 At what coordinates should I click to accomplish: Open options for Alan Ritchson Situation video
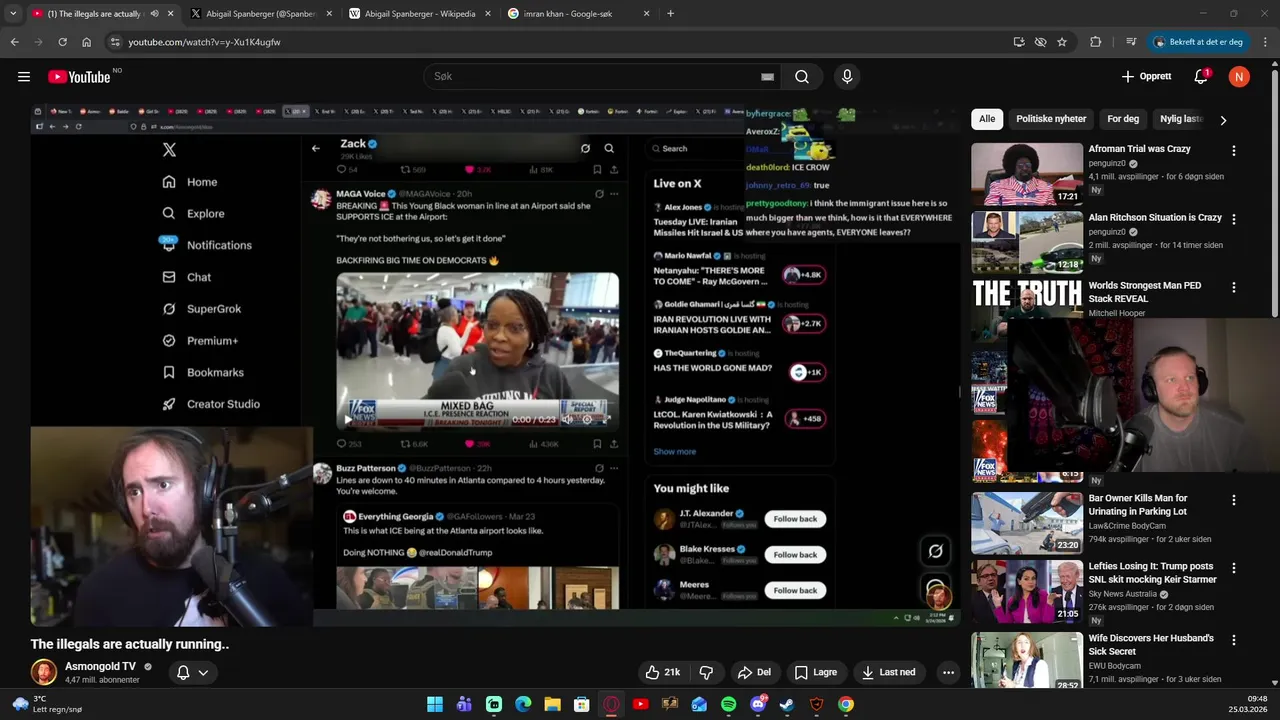[x=1233, y=218]
